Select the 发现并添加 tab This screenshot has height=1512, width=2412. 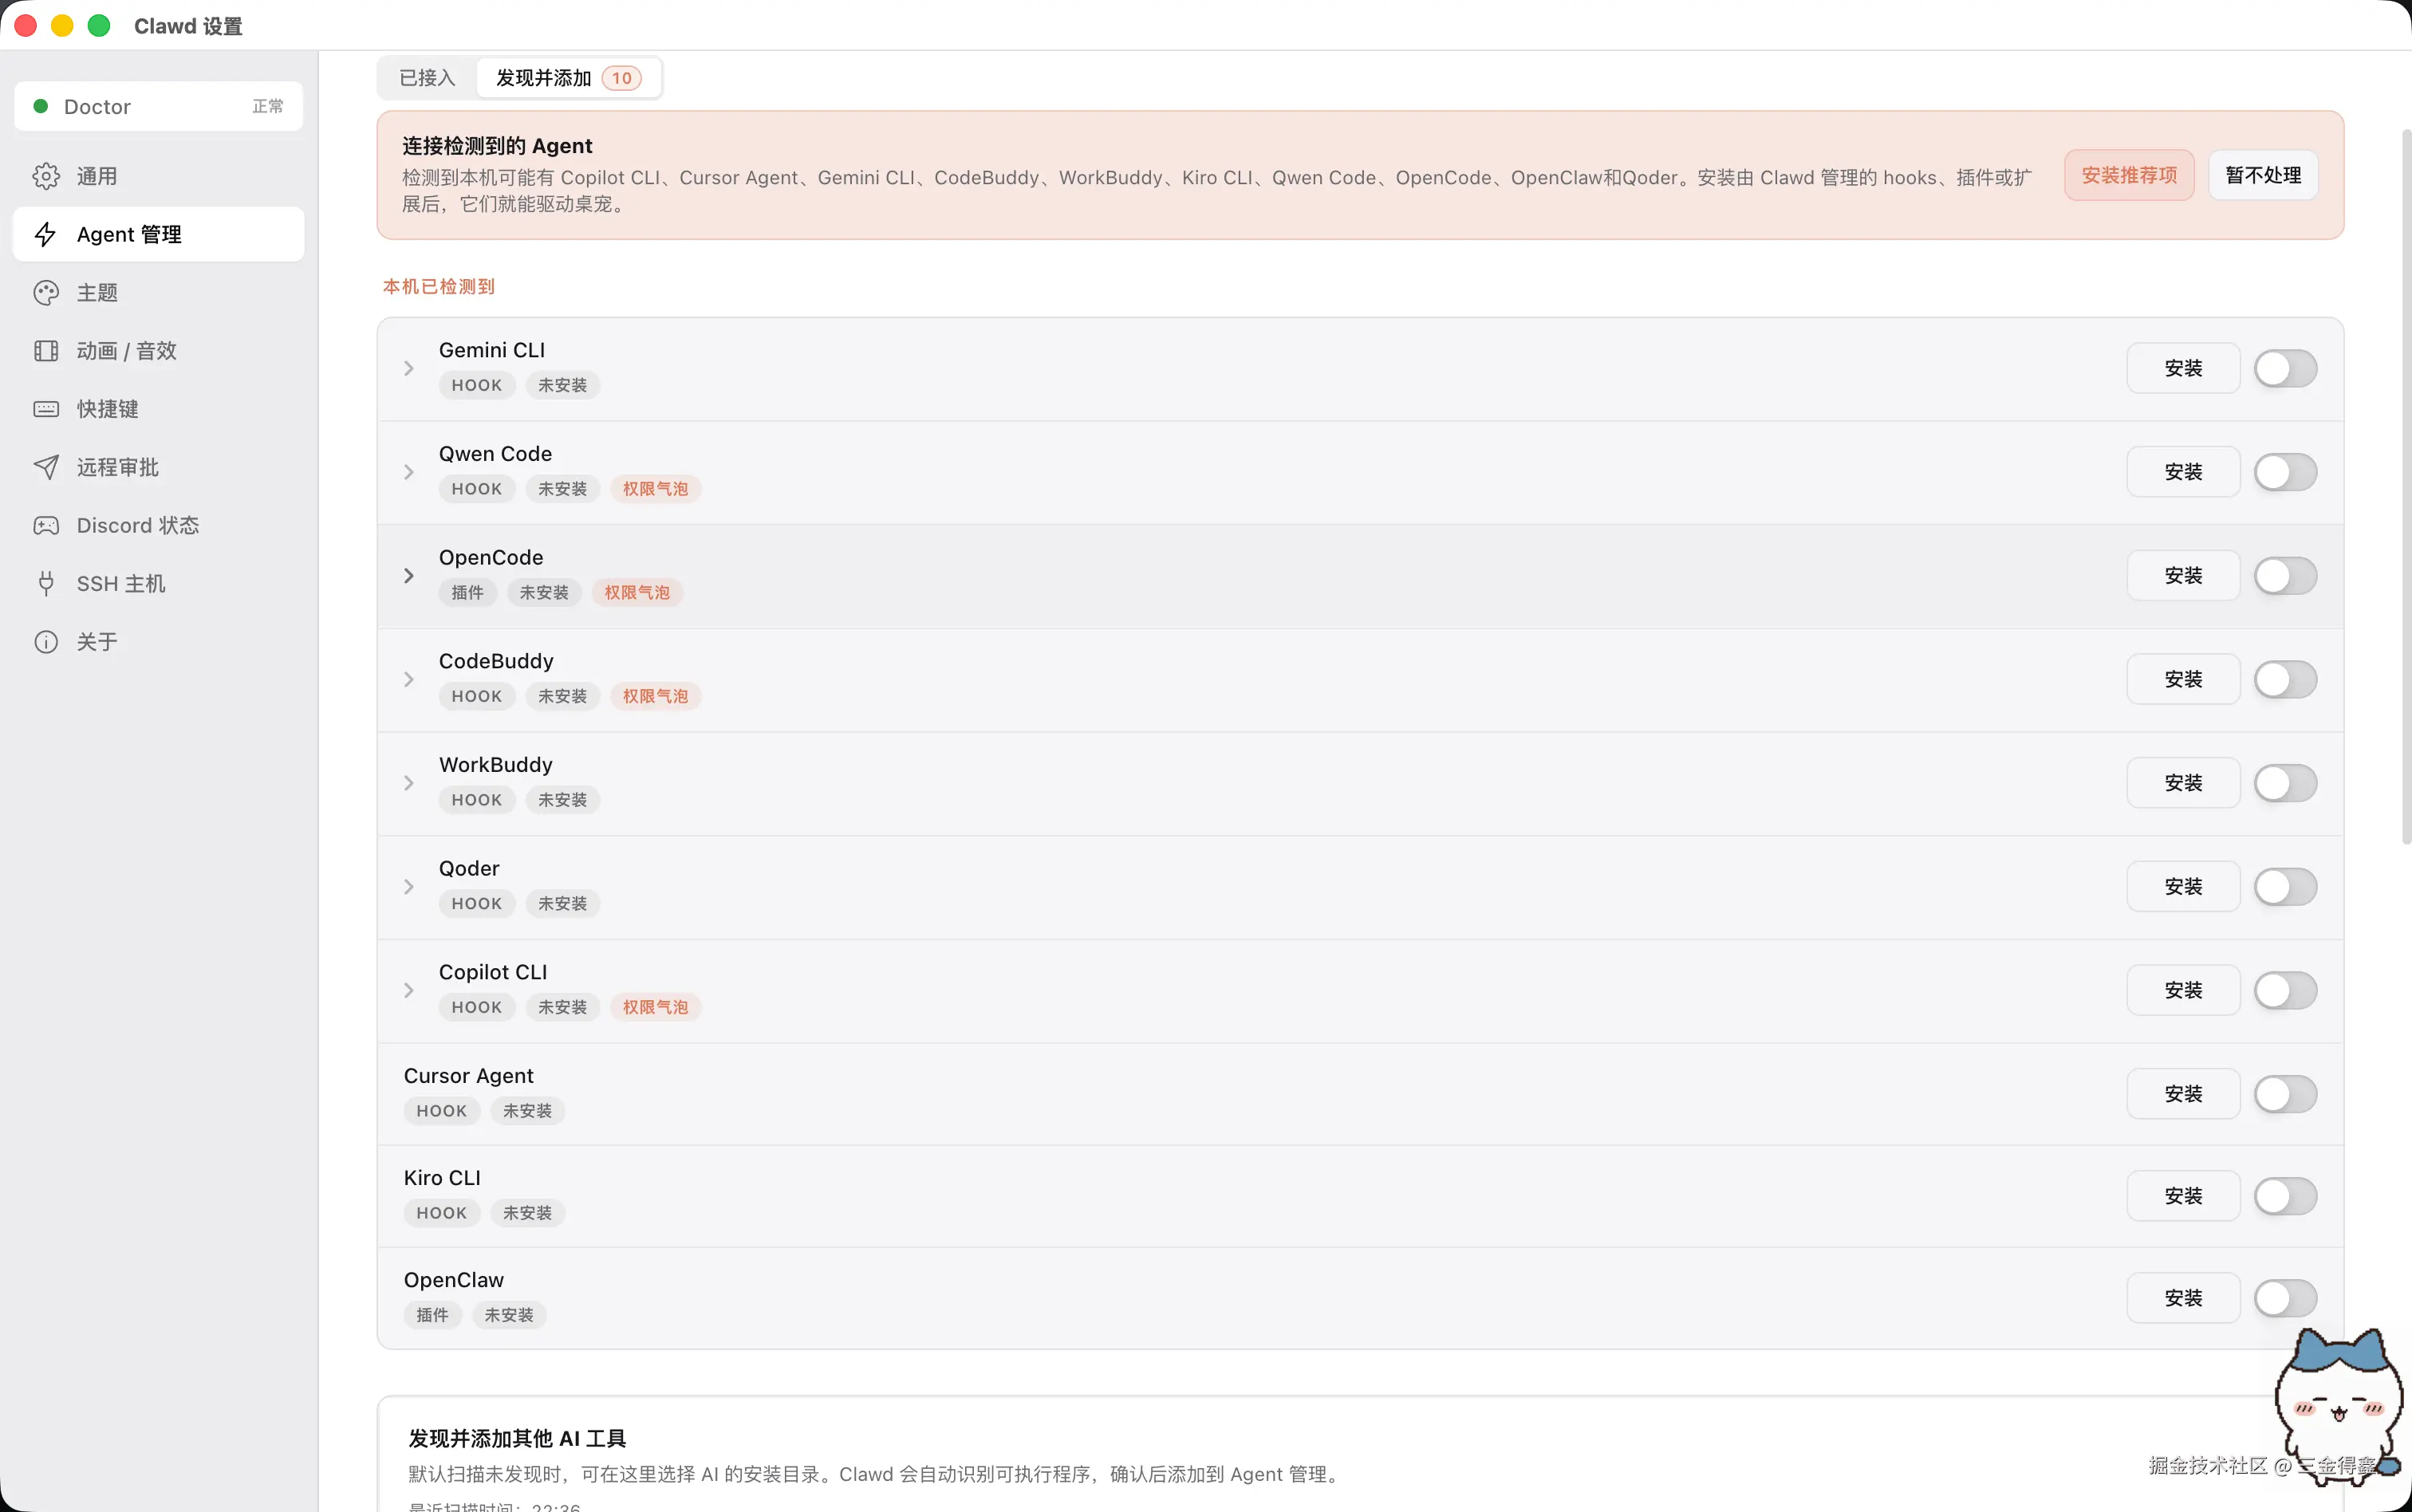point(568,78)
